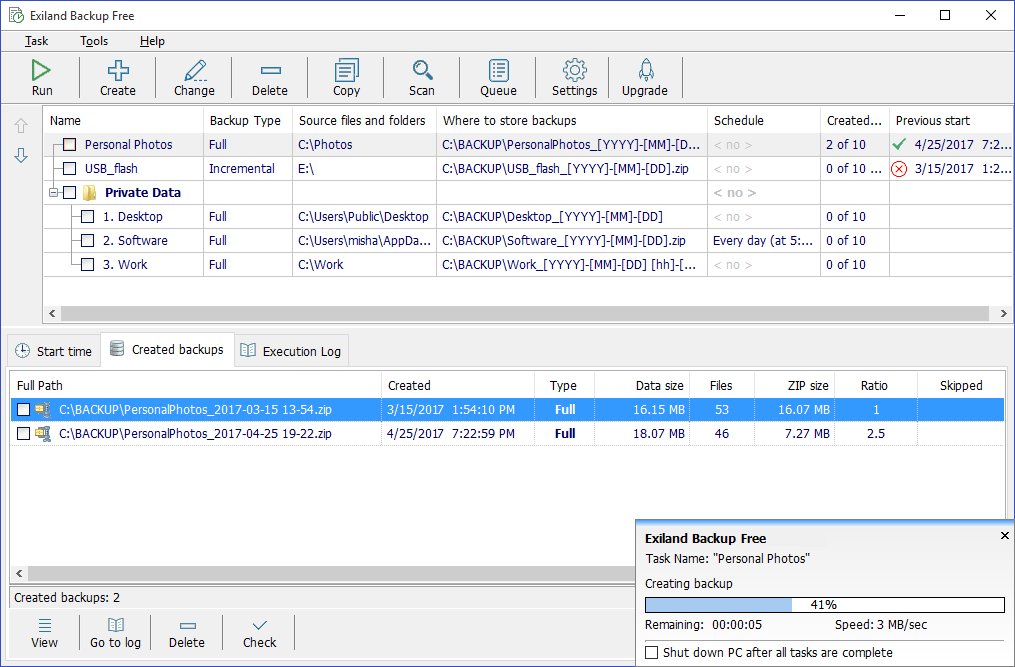1015x667 pixels.
Task: Click the Skipped column header
Action: 961,386
